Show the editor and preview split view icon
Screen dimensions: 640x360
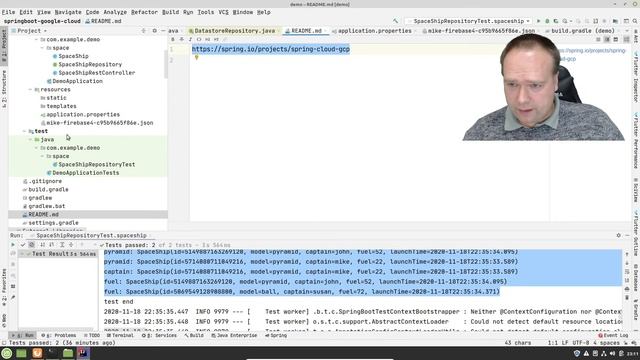[607, 40]
